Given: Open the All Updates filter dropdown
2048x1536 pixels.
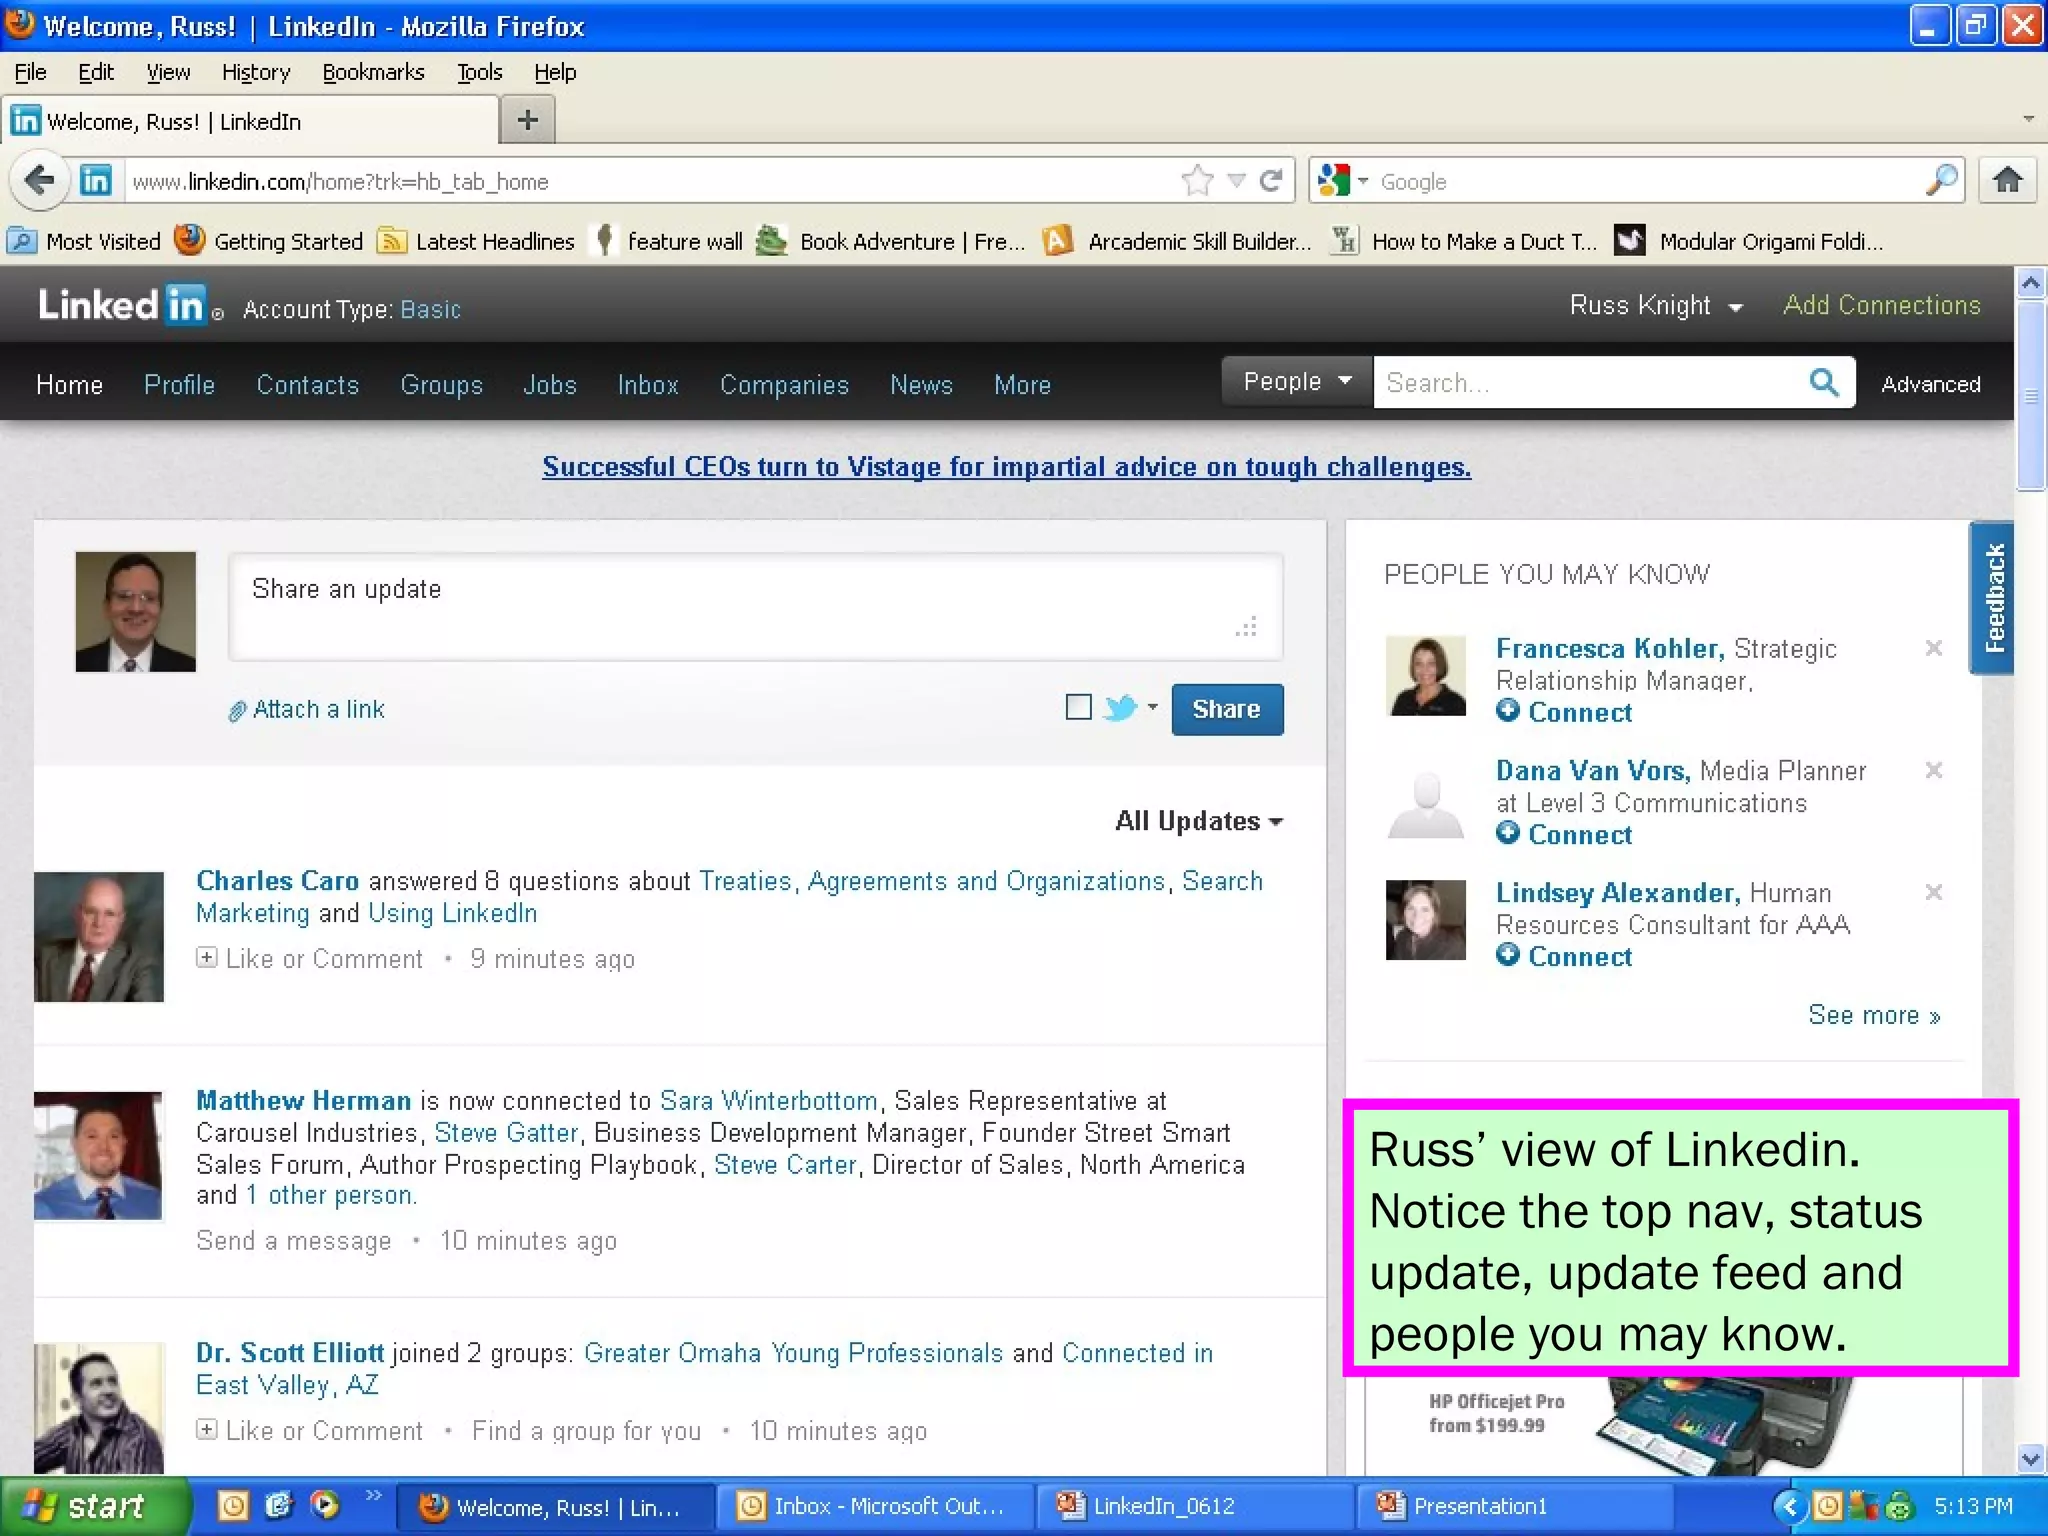Looking at the screenshot, I should (1199, 821).
